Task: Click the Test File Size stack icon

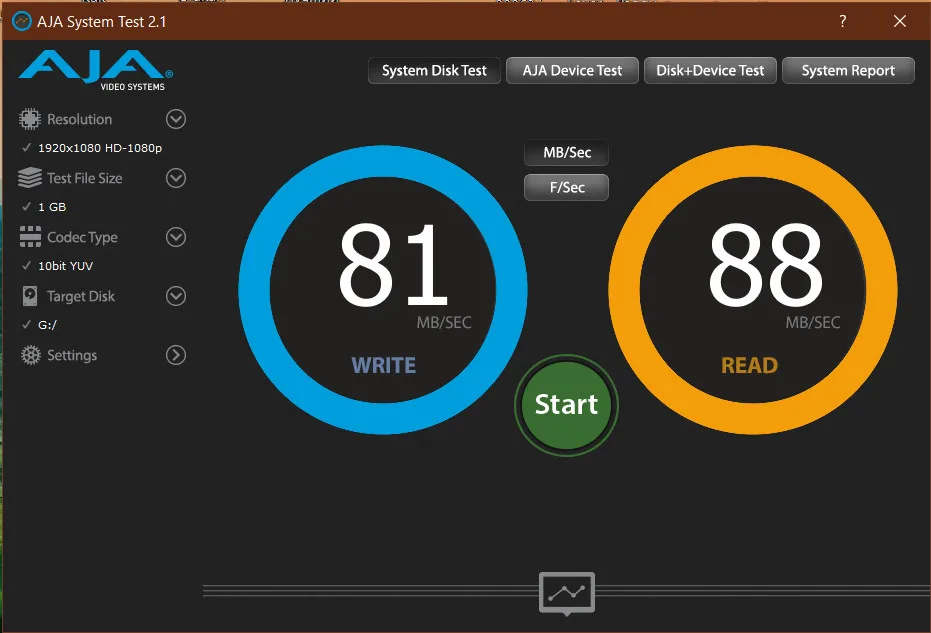Action: point(30,178)
